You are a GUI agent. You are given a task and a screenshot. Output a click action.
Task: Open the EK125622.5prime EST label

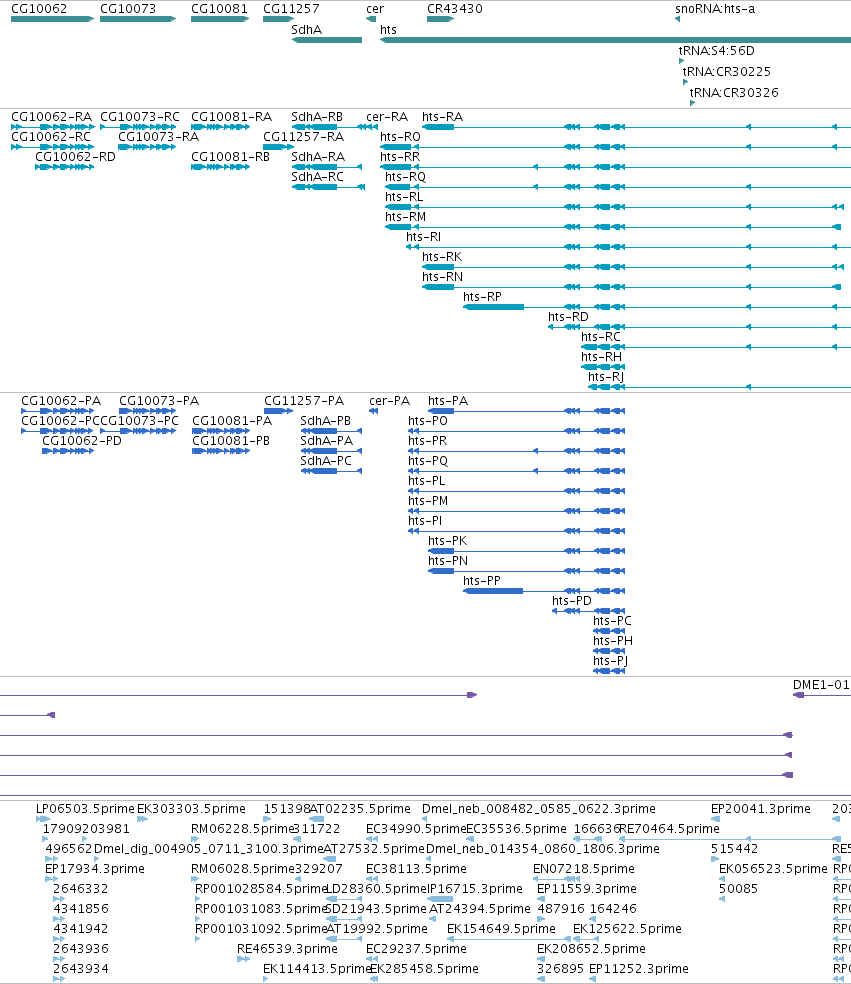coord(628,929)
